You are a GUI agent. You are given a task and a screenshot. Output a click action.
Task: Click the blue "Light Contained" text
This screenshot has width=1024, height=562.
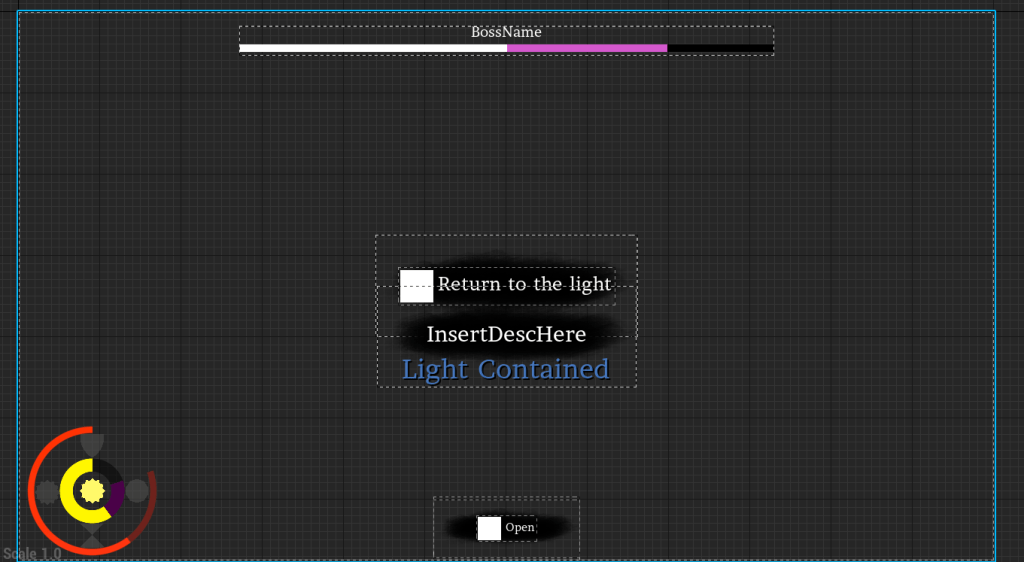pos(505,370)
